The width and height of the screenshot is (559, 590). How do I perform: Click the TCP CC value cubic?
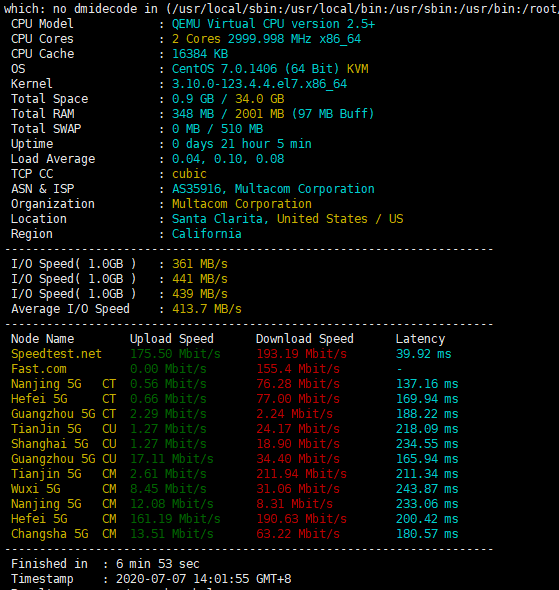click(189, 174)
